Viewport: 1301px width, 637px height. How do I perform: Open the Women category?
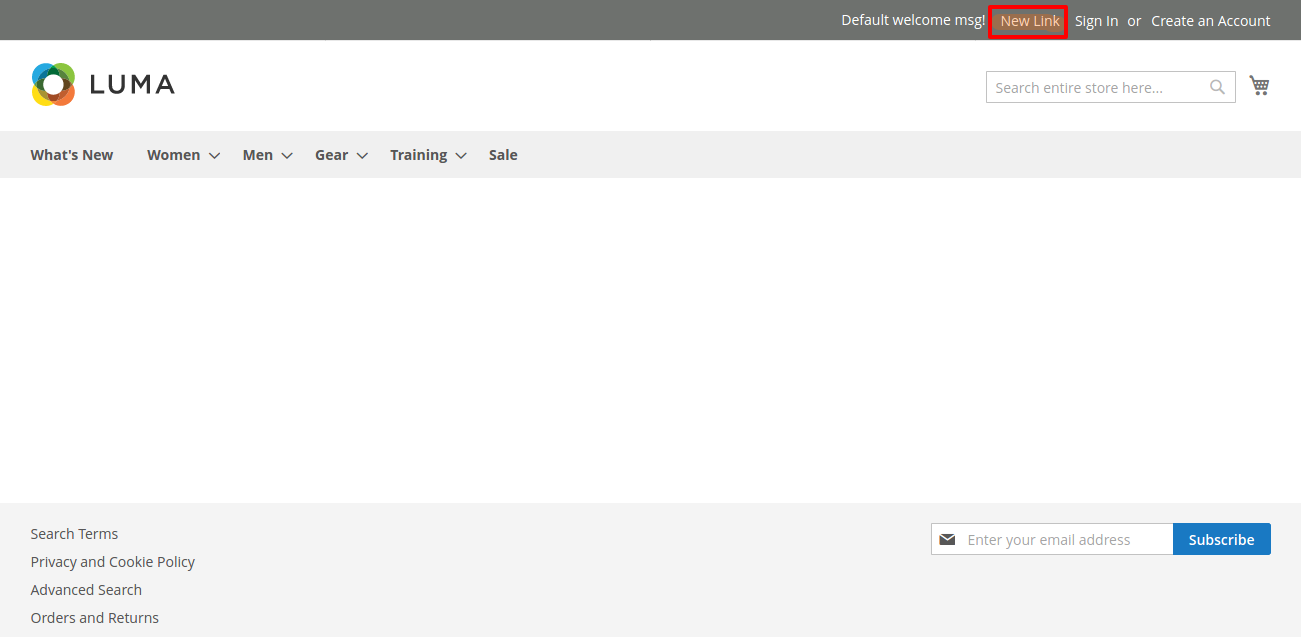click(x=173, y=154)
